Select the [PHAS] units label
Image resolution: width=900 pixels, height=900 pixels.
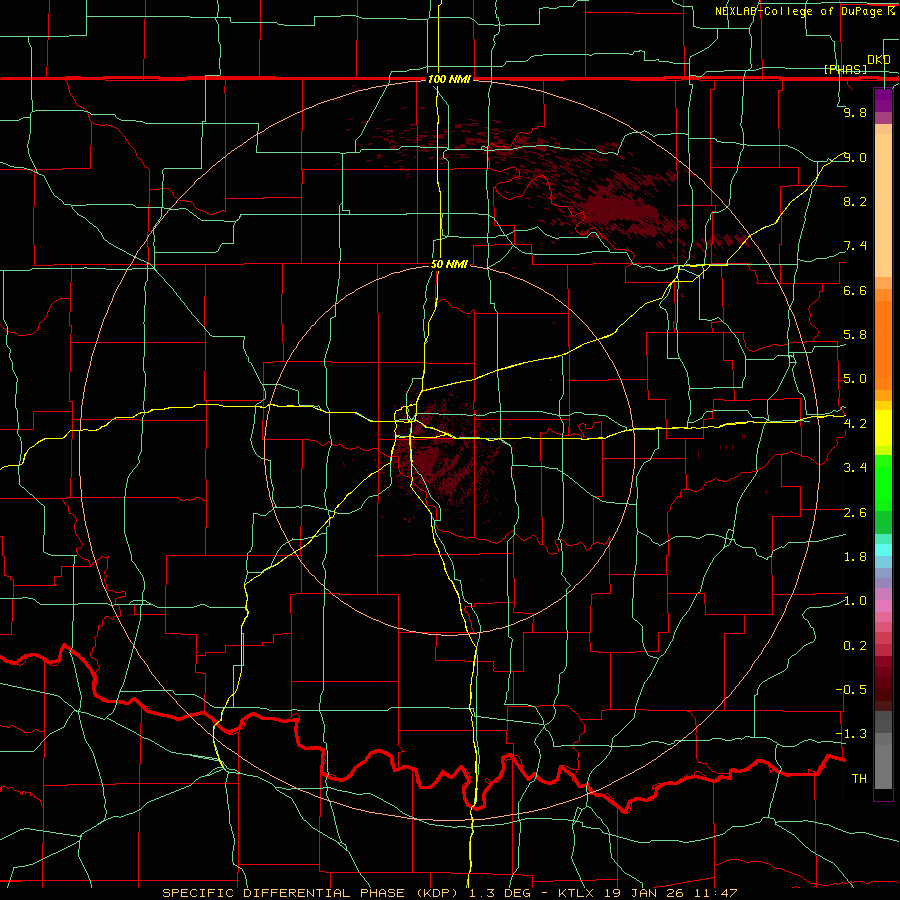pyautogui.click(x=845, y=69)
